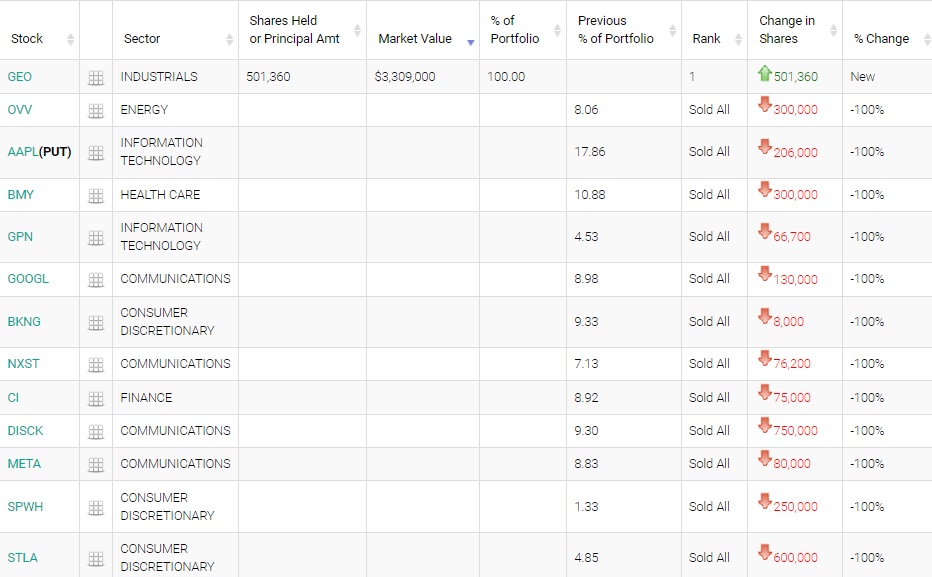The height and width of the screenshot is (577, 932).
Task: Sort by Market Value column
Action: [x=414, y=39]
